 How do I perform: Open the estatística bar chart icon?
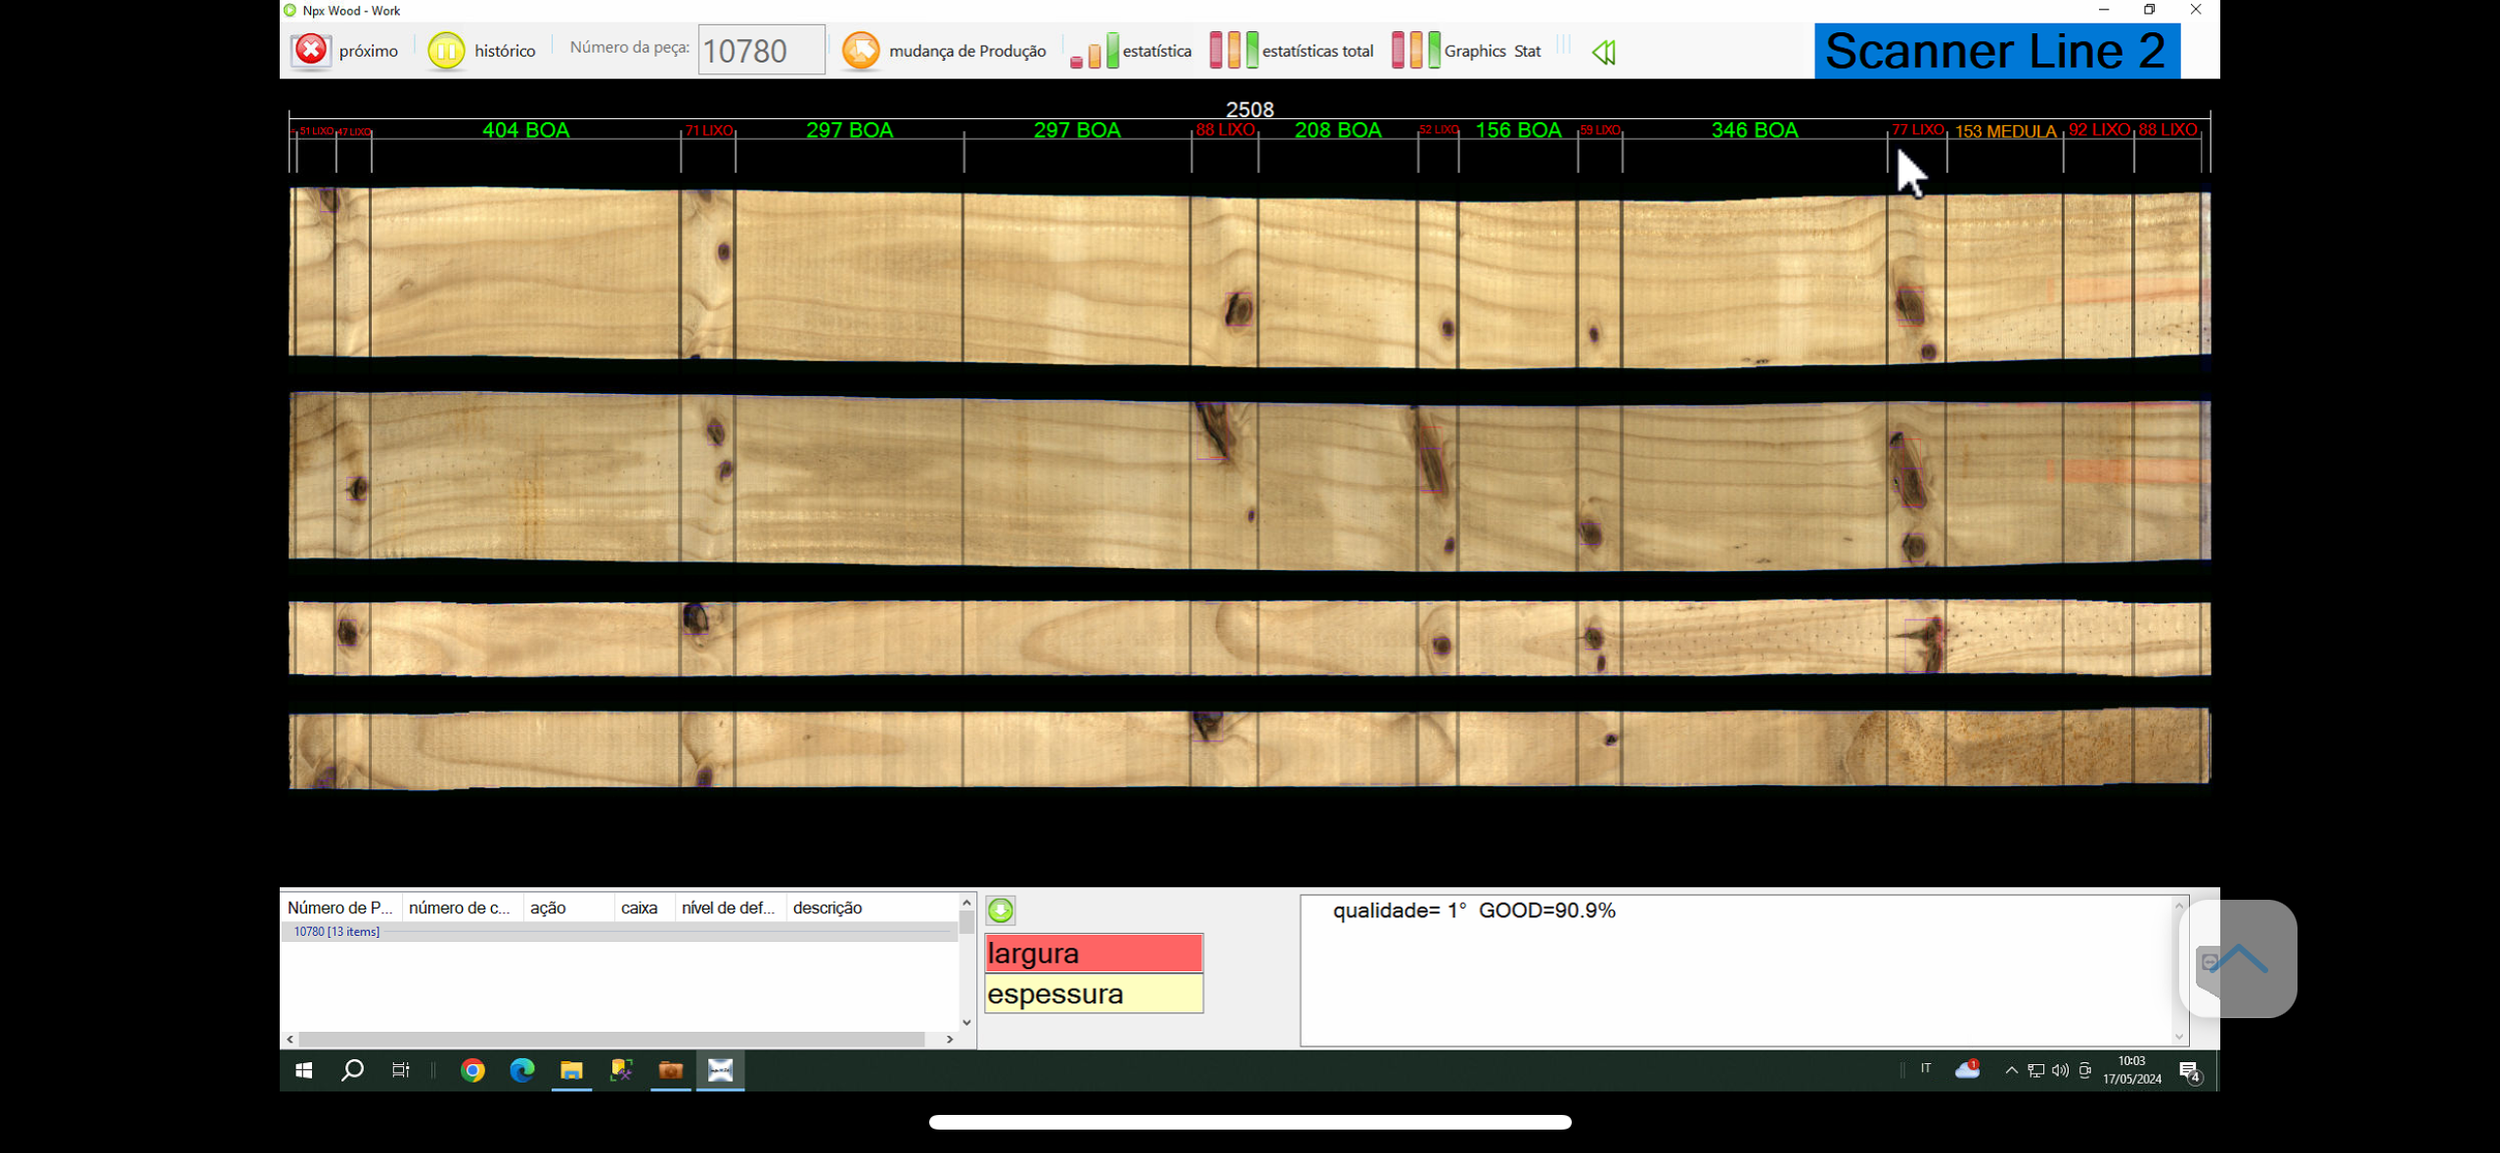[1095, 50]
